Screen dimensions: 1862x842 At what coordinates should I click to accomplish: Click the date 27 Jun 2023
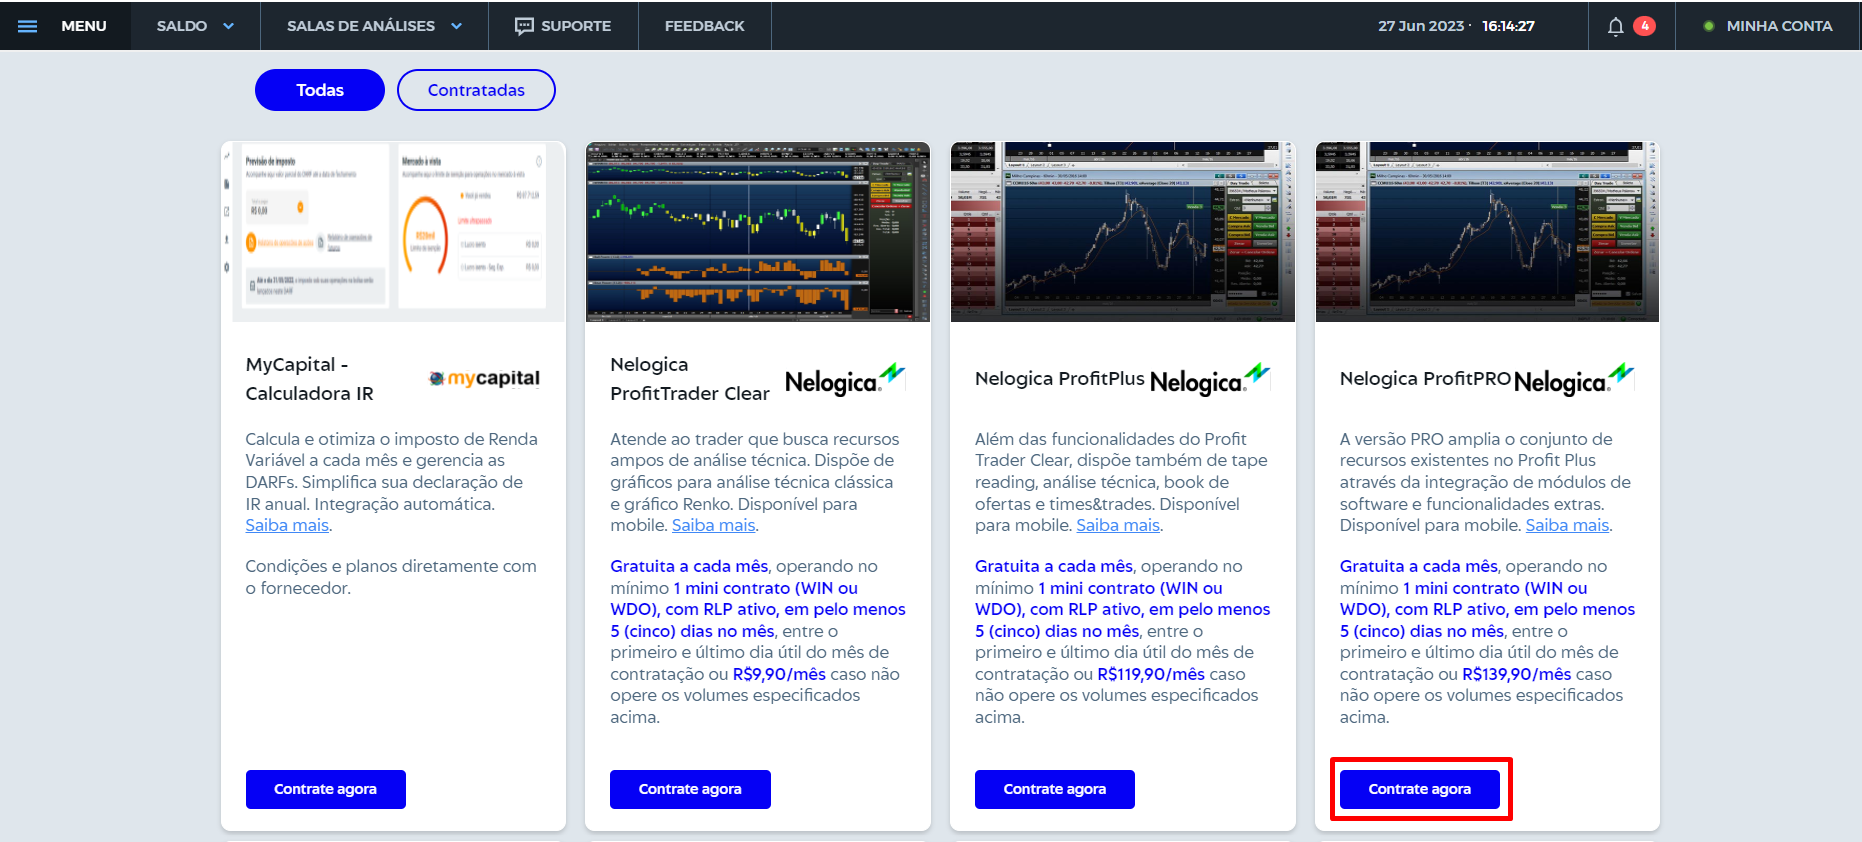(x=1421, y=26)
